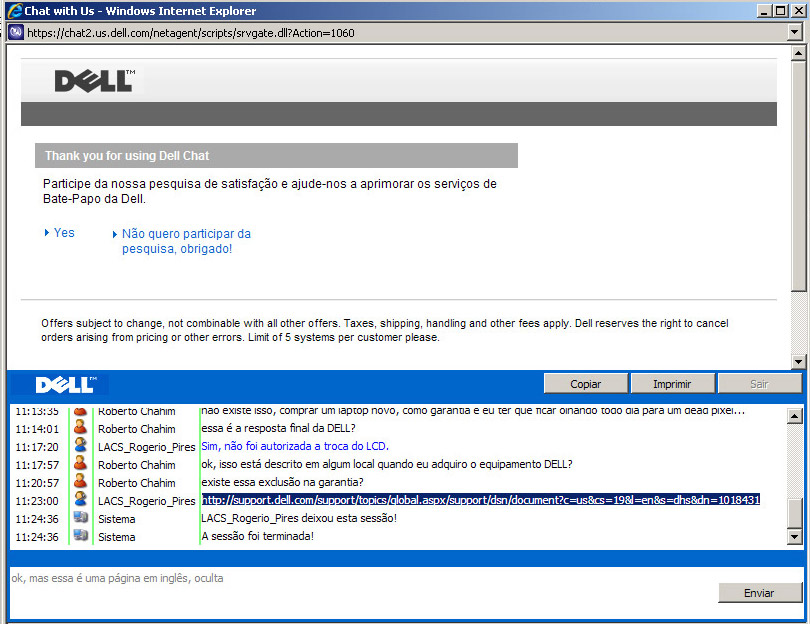This screenshot has height=624, width=810.
Task: Click the 11:20:57 timestamp
Action: [x=37, y=483]
